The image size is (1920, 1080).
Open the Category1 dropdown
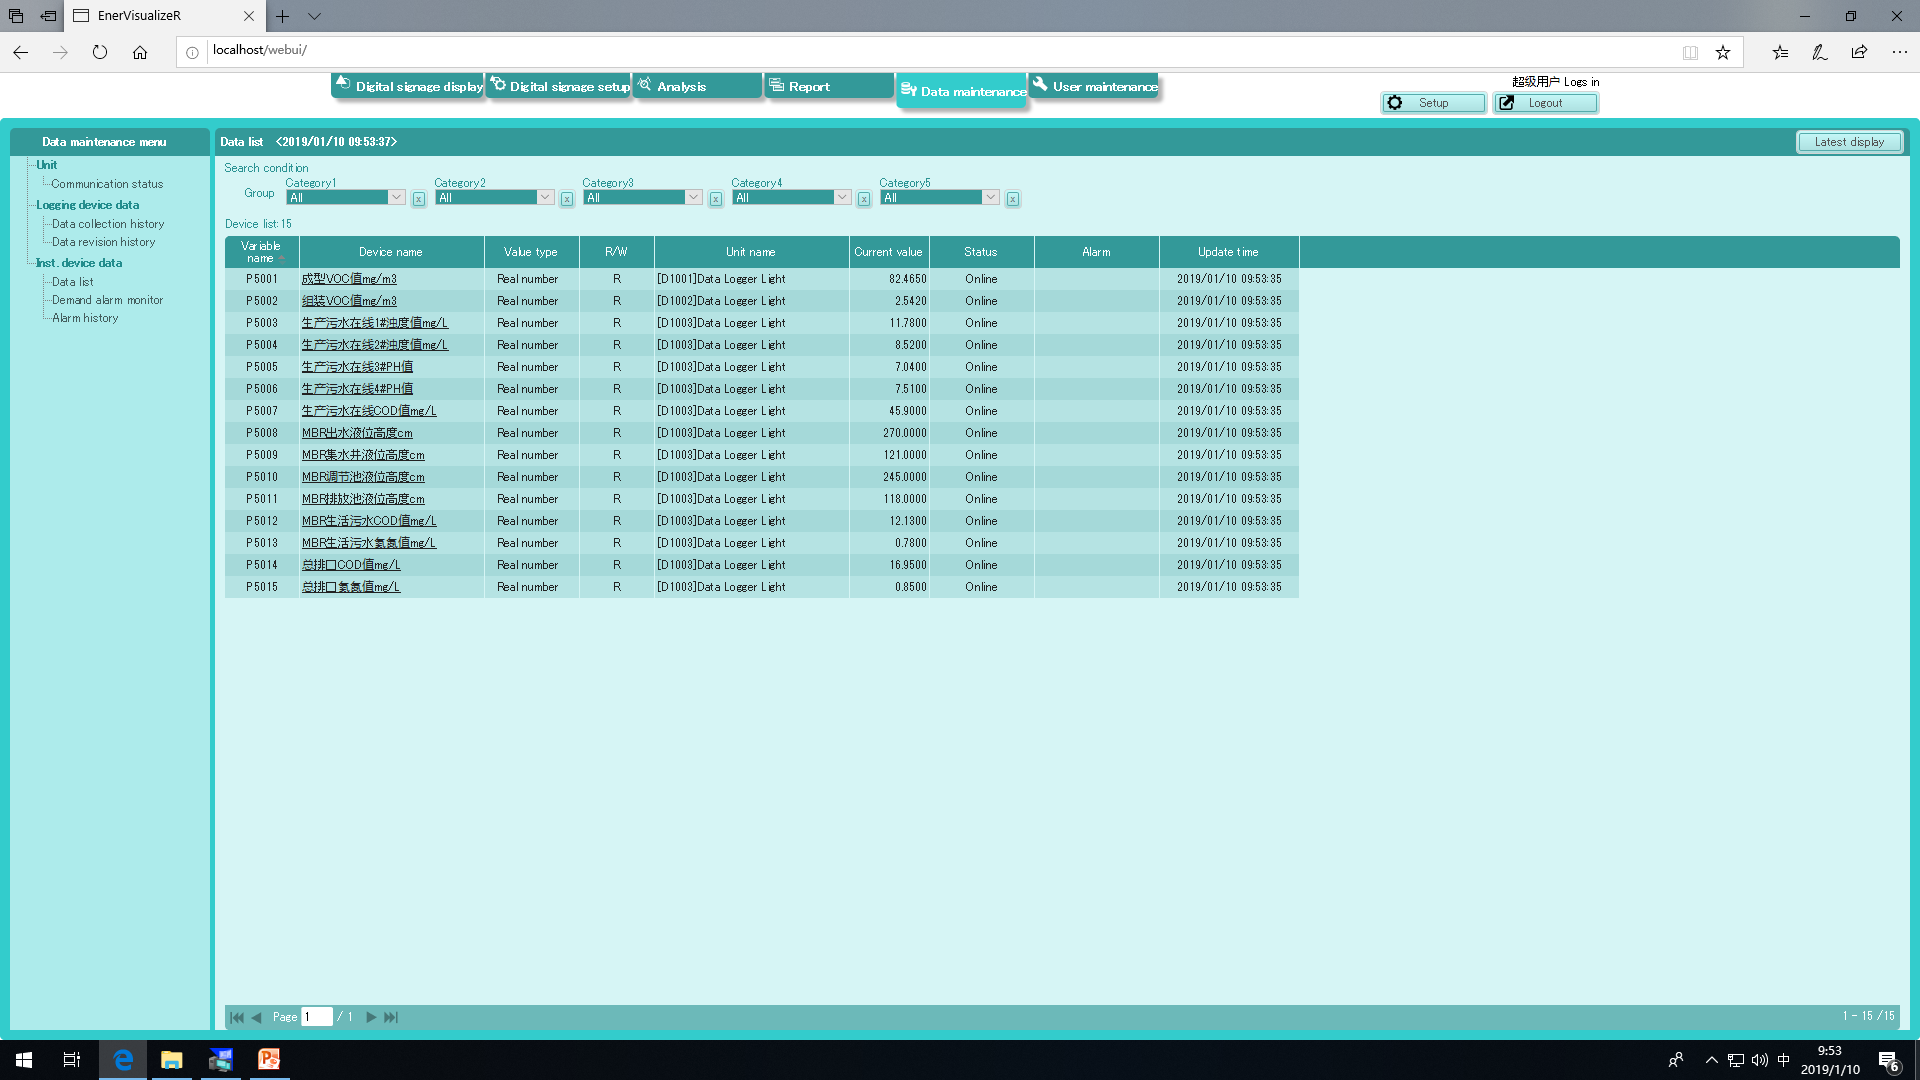397,197
